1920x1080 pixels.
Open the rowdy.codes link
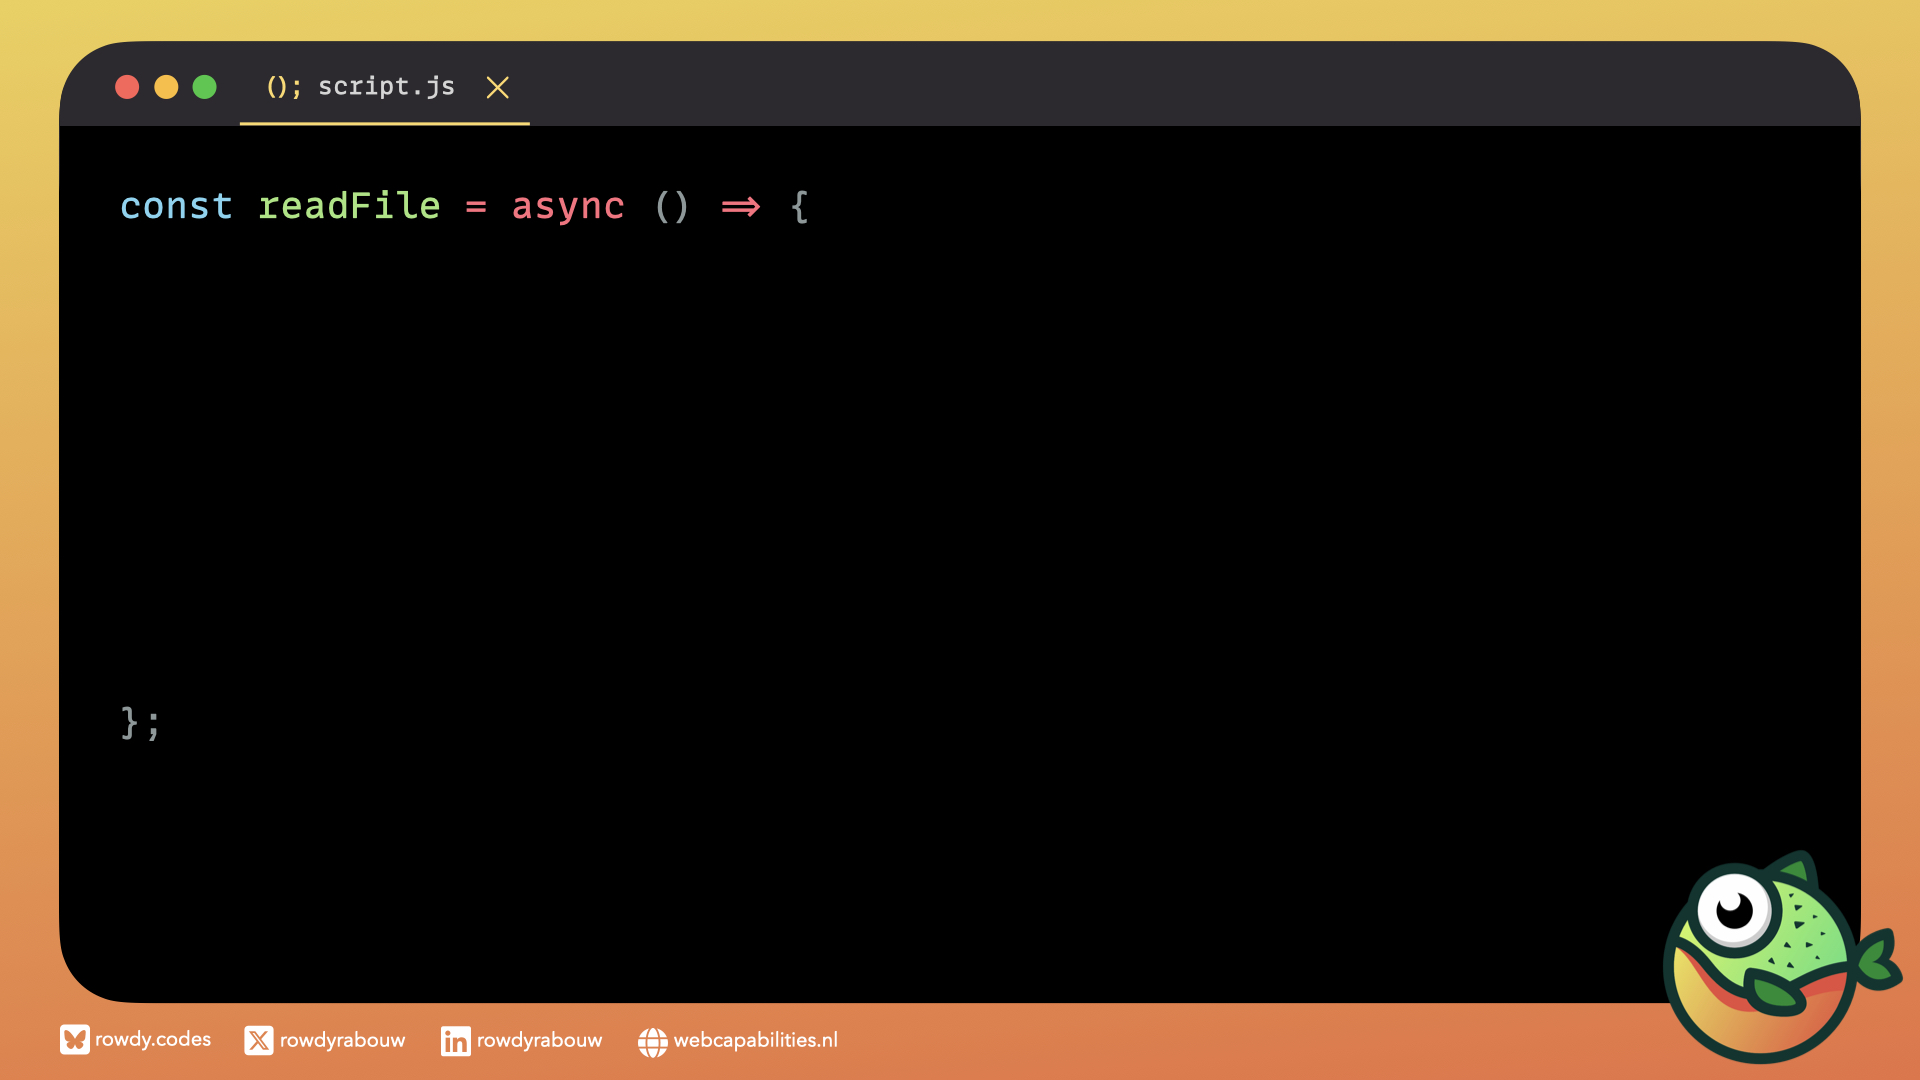pos(153,1040)
